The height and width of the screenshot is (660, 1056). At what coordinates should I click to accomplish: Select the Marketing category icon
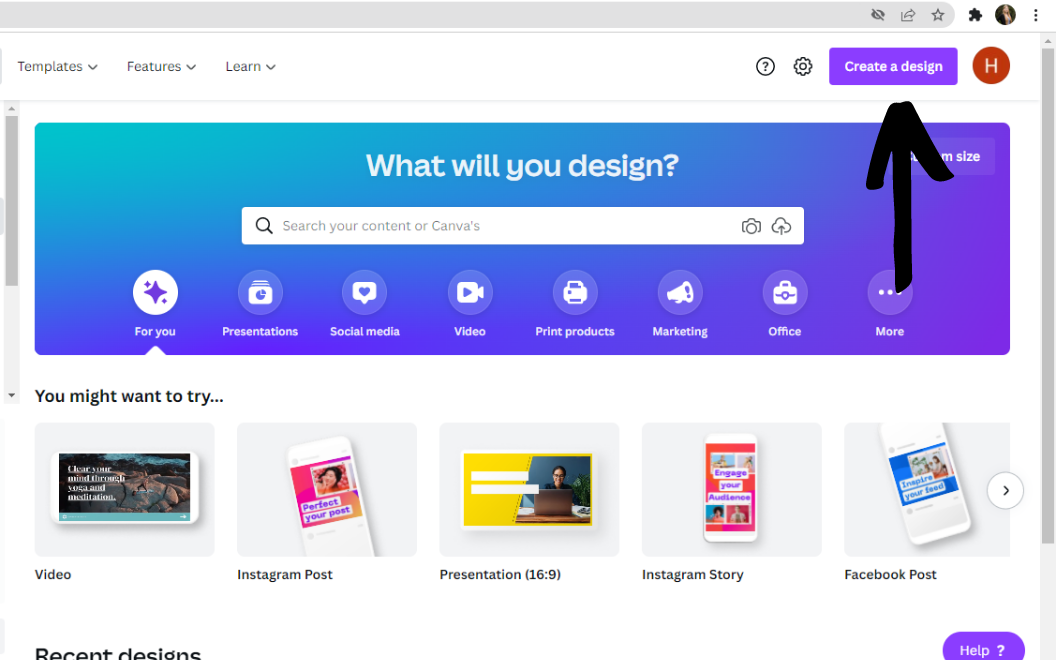point(680,293)
